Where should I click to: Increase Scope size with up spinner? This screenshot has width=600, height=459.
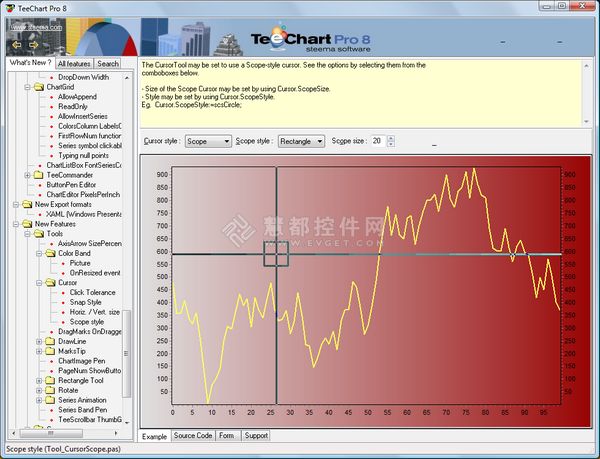click(x=391, y=138)
